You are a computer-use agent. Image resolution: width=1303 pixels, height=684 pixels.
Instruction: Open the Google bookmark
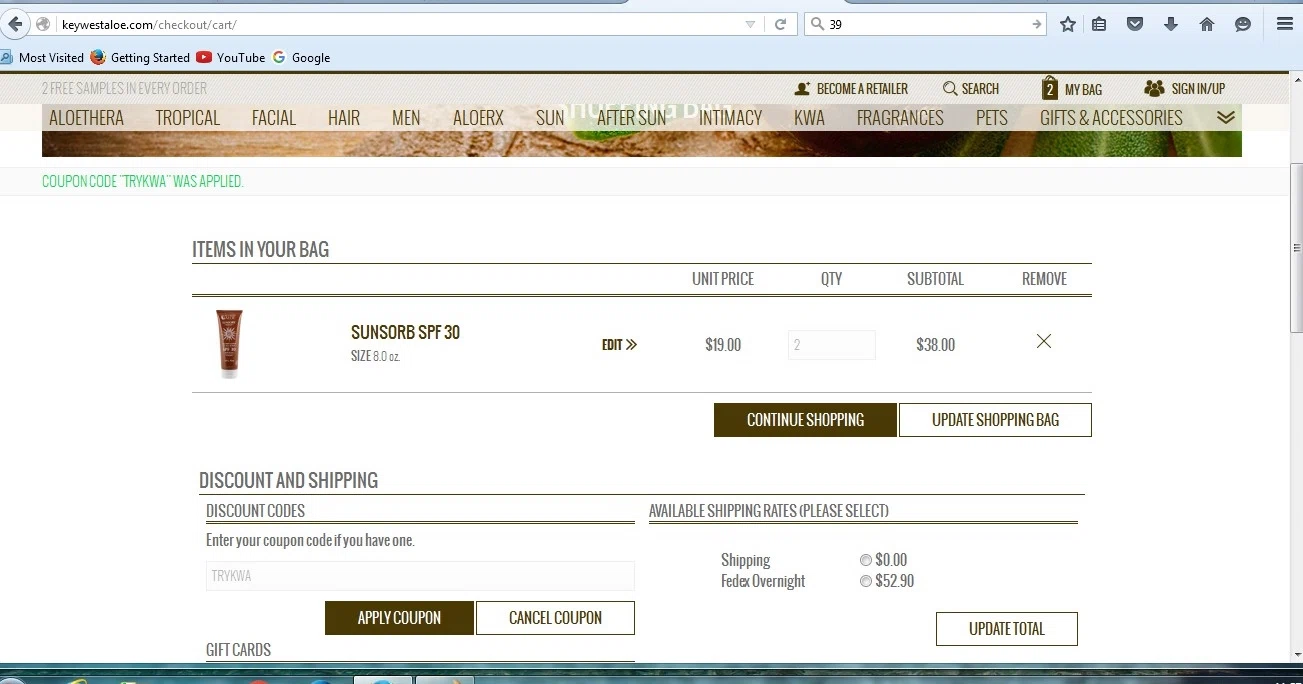point(301,58)
